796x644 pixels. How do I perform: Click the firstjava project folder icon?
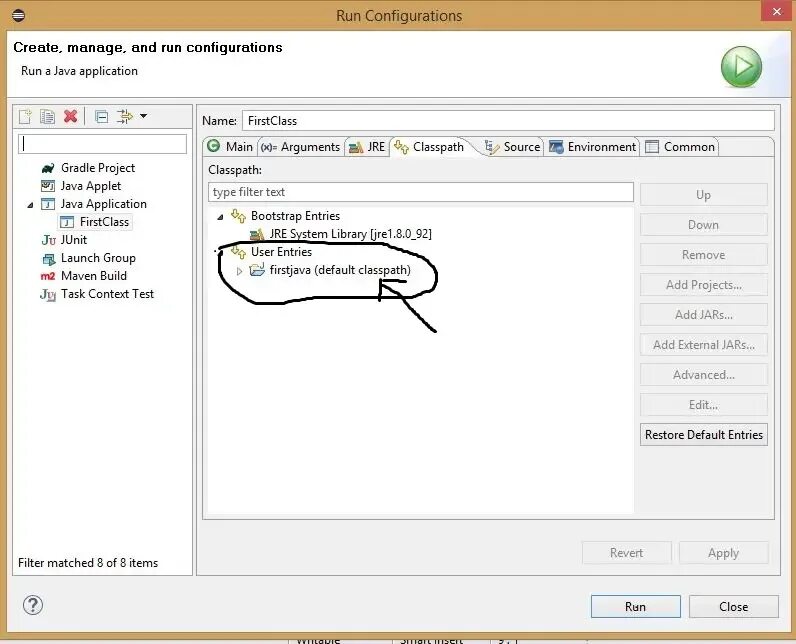tap(257, 269)
